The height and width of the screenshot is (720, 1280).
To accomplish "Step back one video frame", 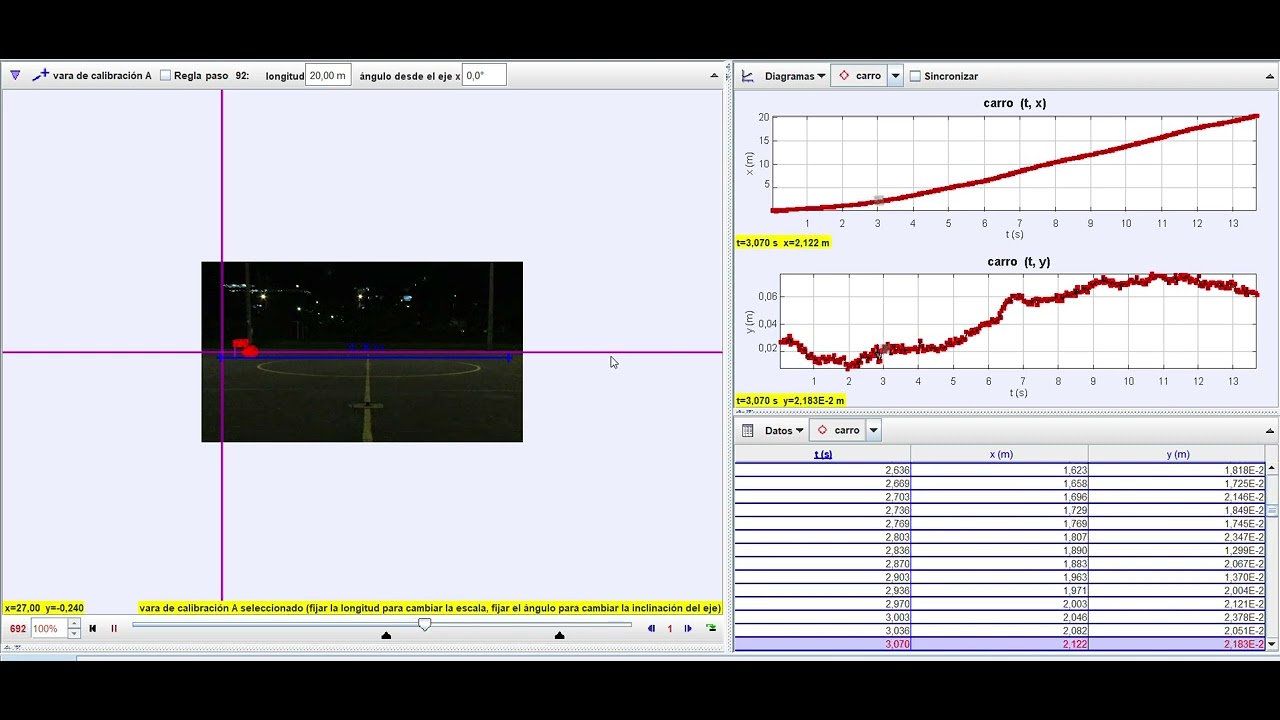I will 652,628.
